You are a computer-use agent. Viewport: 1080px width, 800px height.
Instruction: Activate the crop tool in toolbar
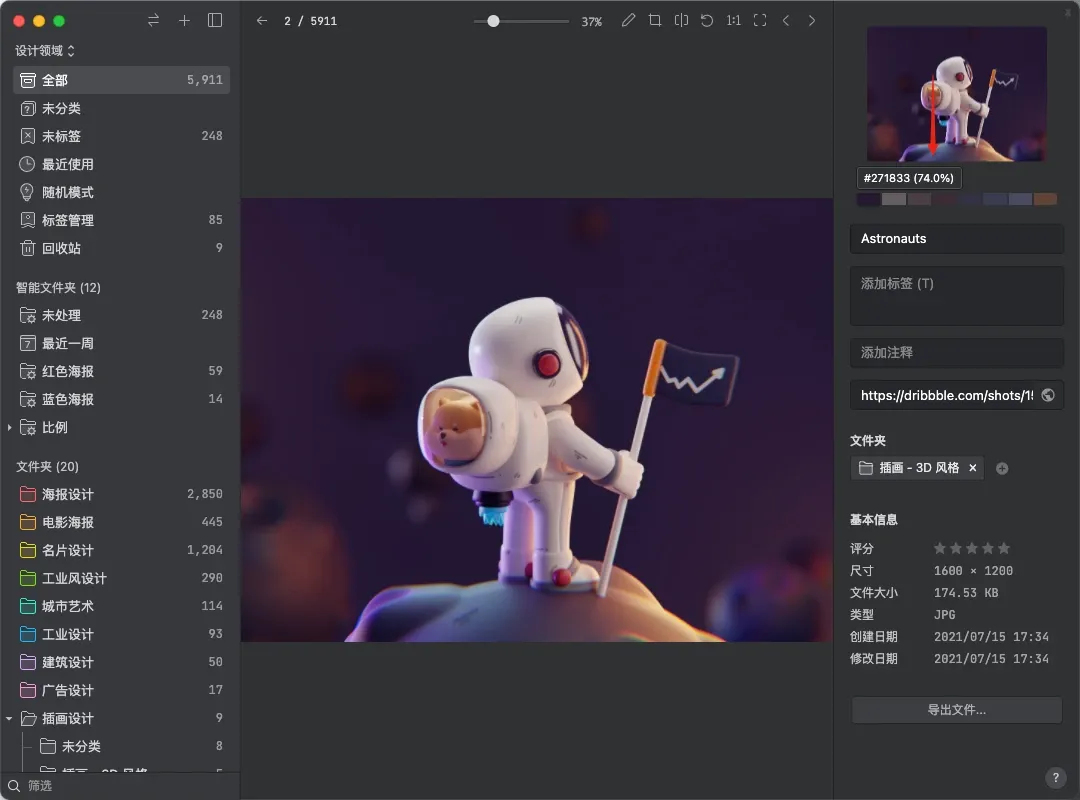655,21
